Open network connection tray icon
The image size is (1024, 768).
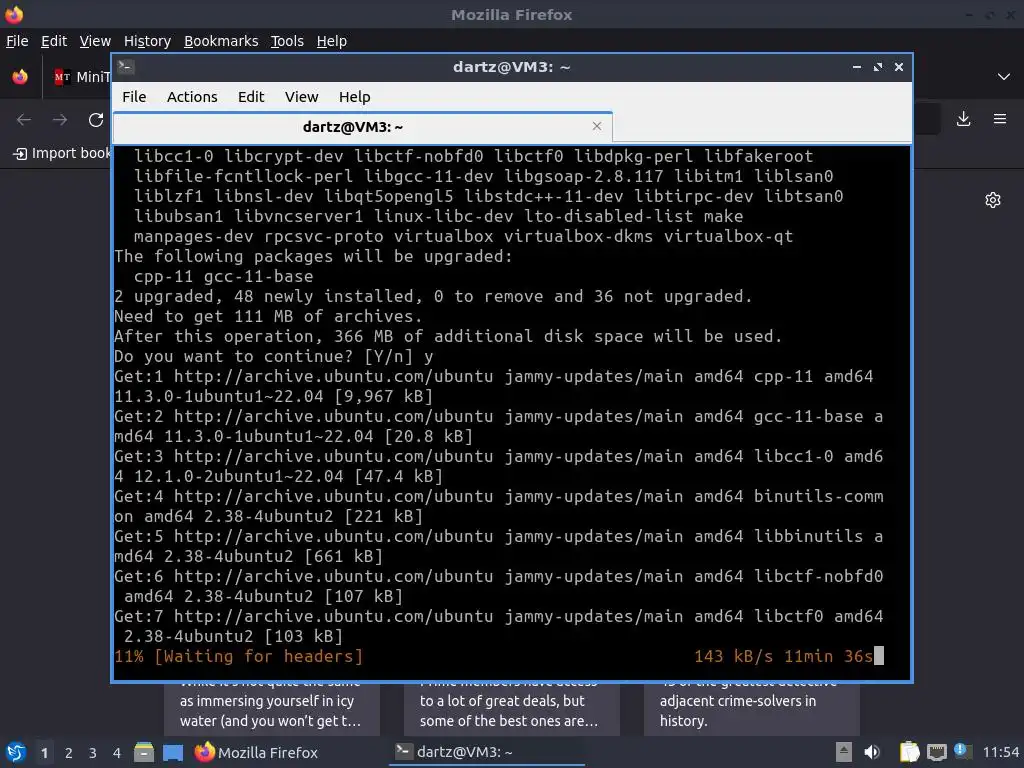pos(936,752)
